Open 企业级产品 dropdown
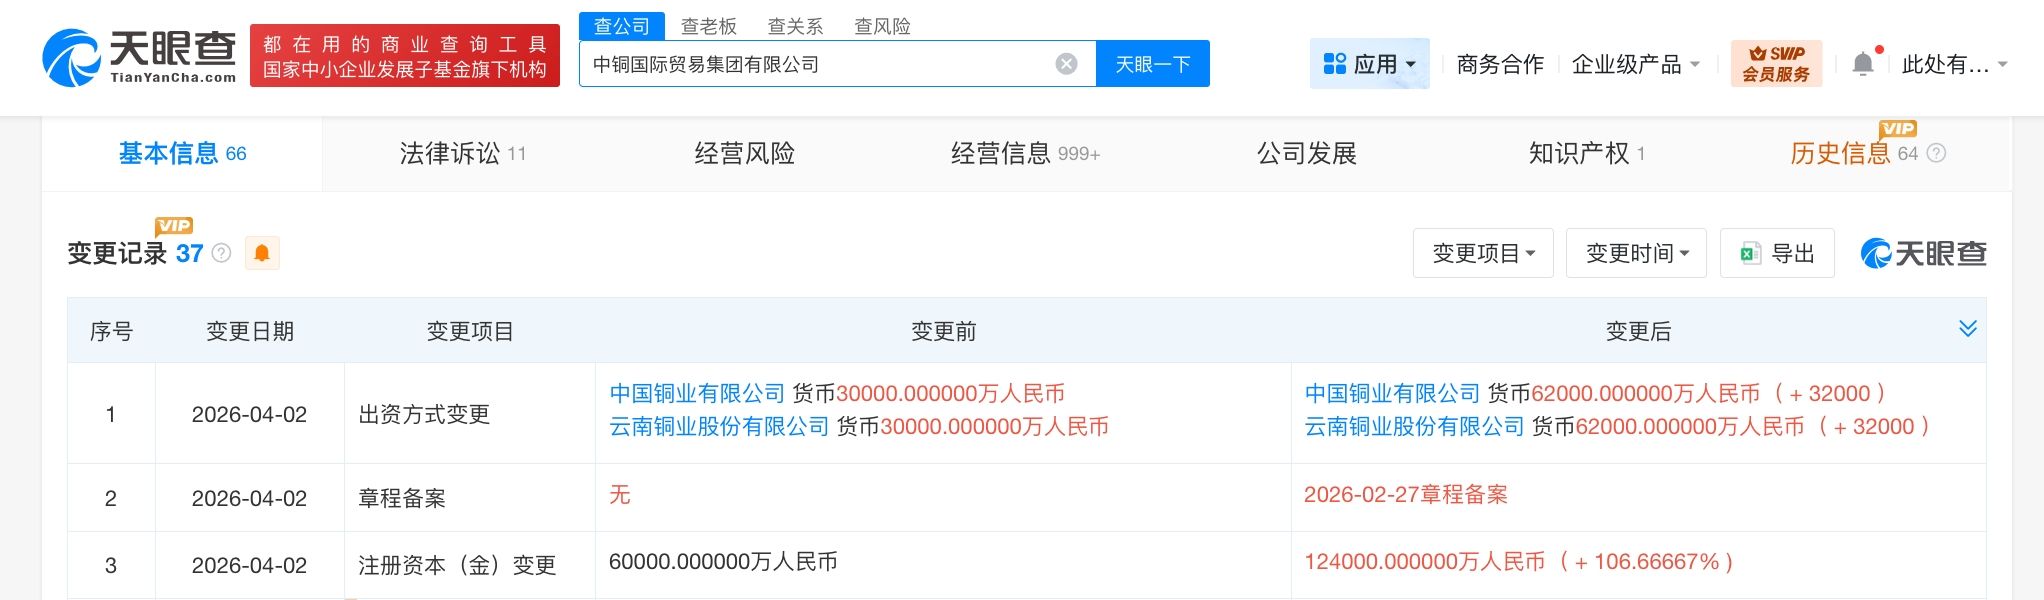This screenshot has height=600, width=2044. (1635, 64)
